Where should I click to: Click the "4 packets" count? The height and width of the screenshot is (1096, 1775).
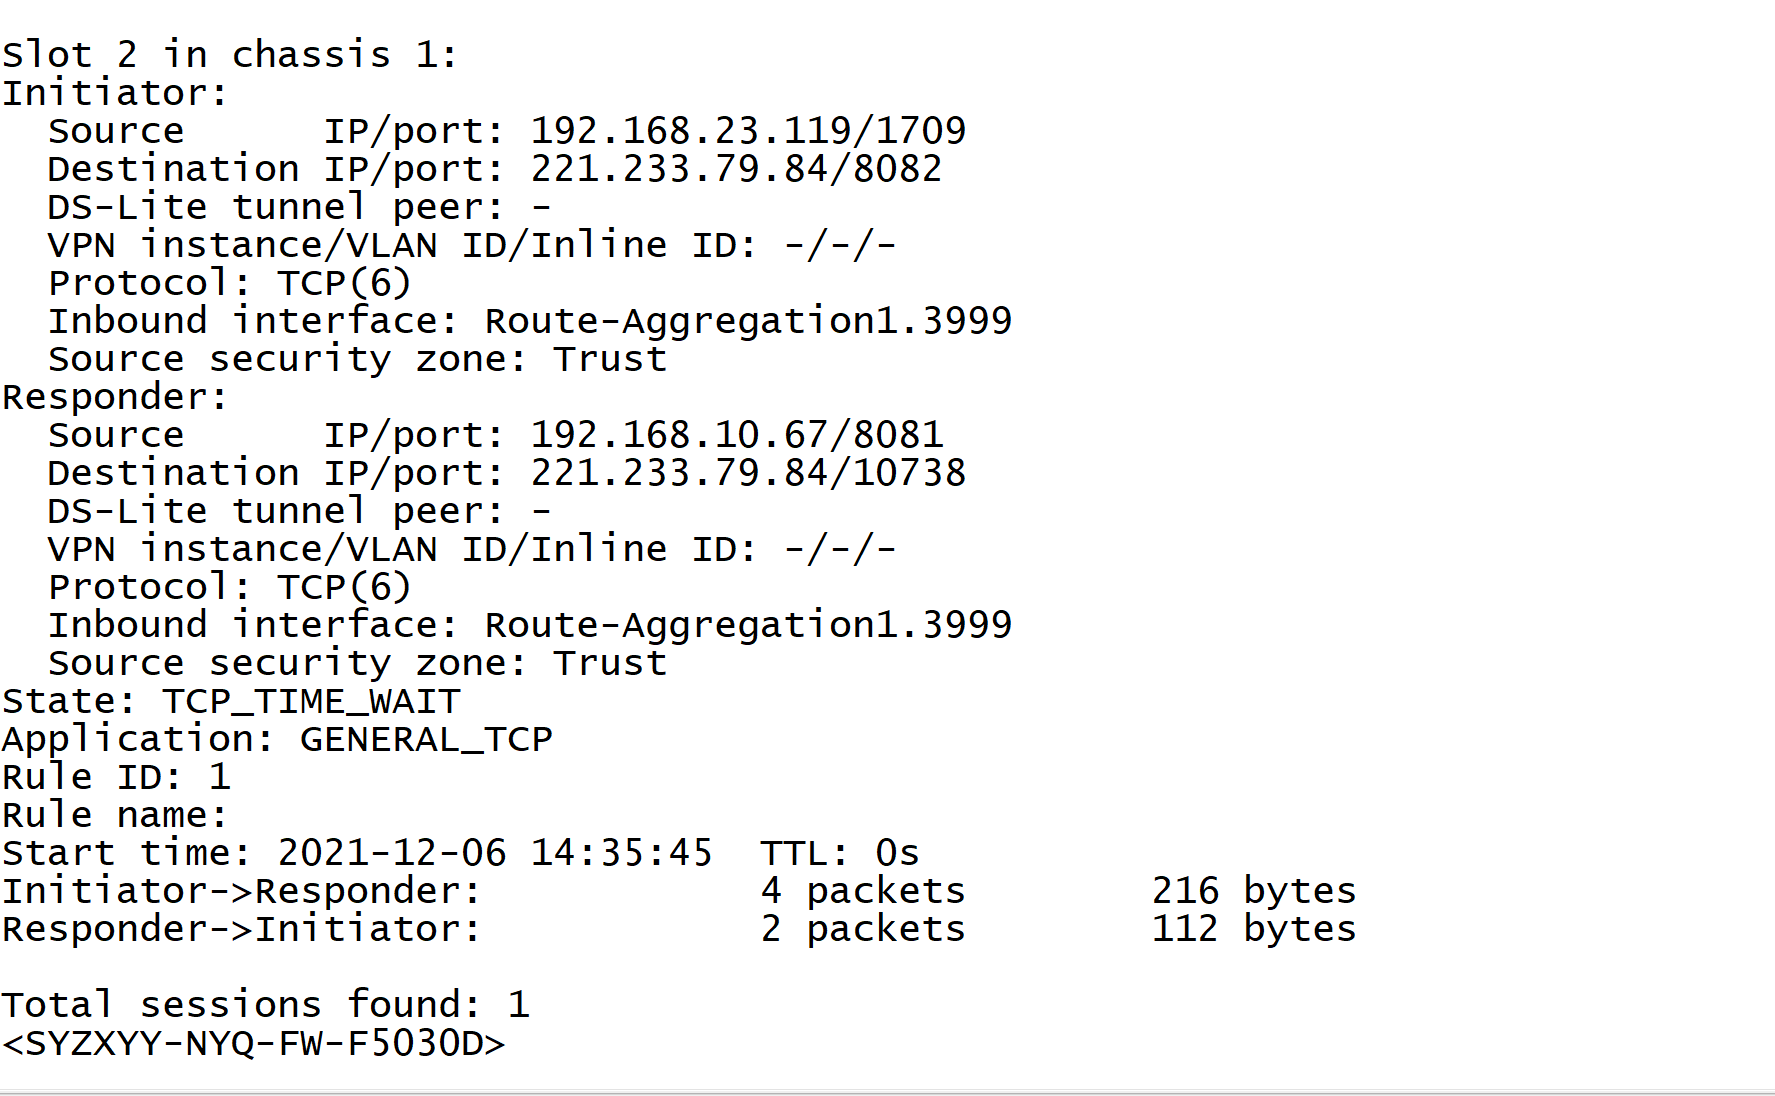[x=862, y=891]
